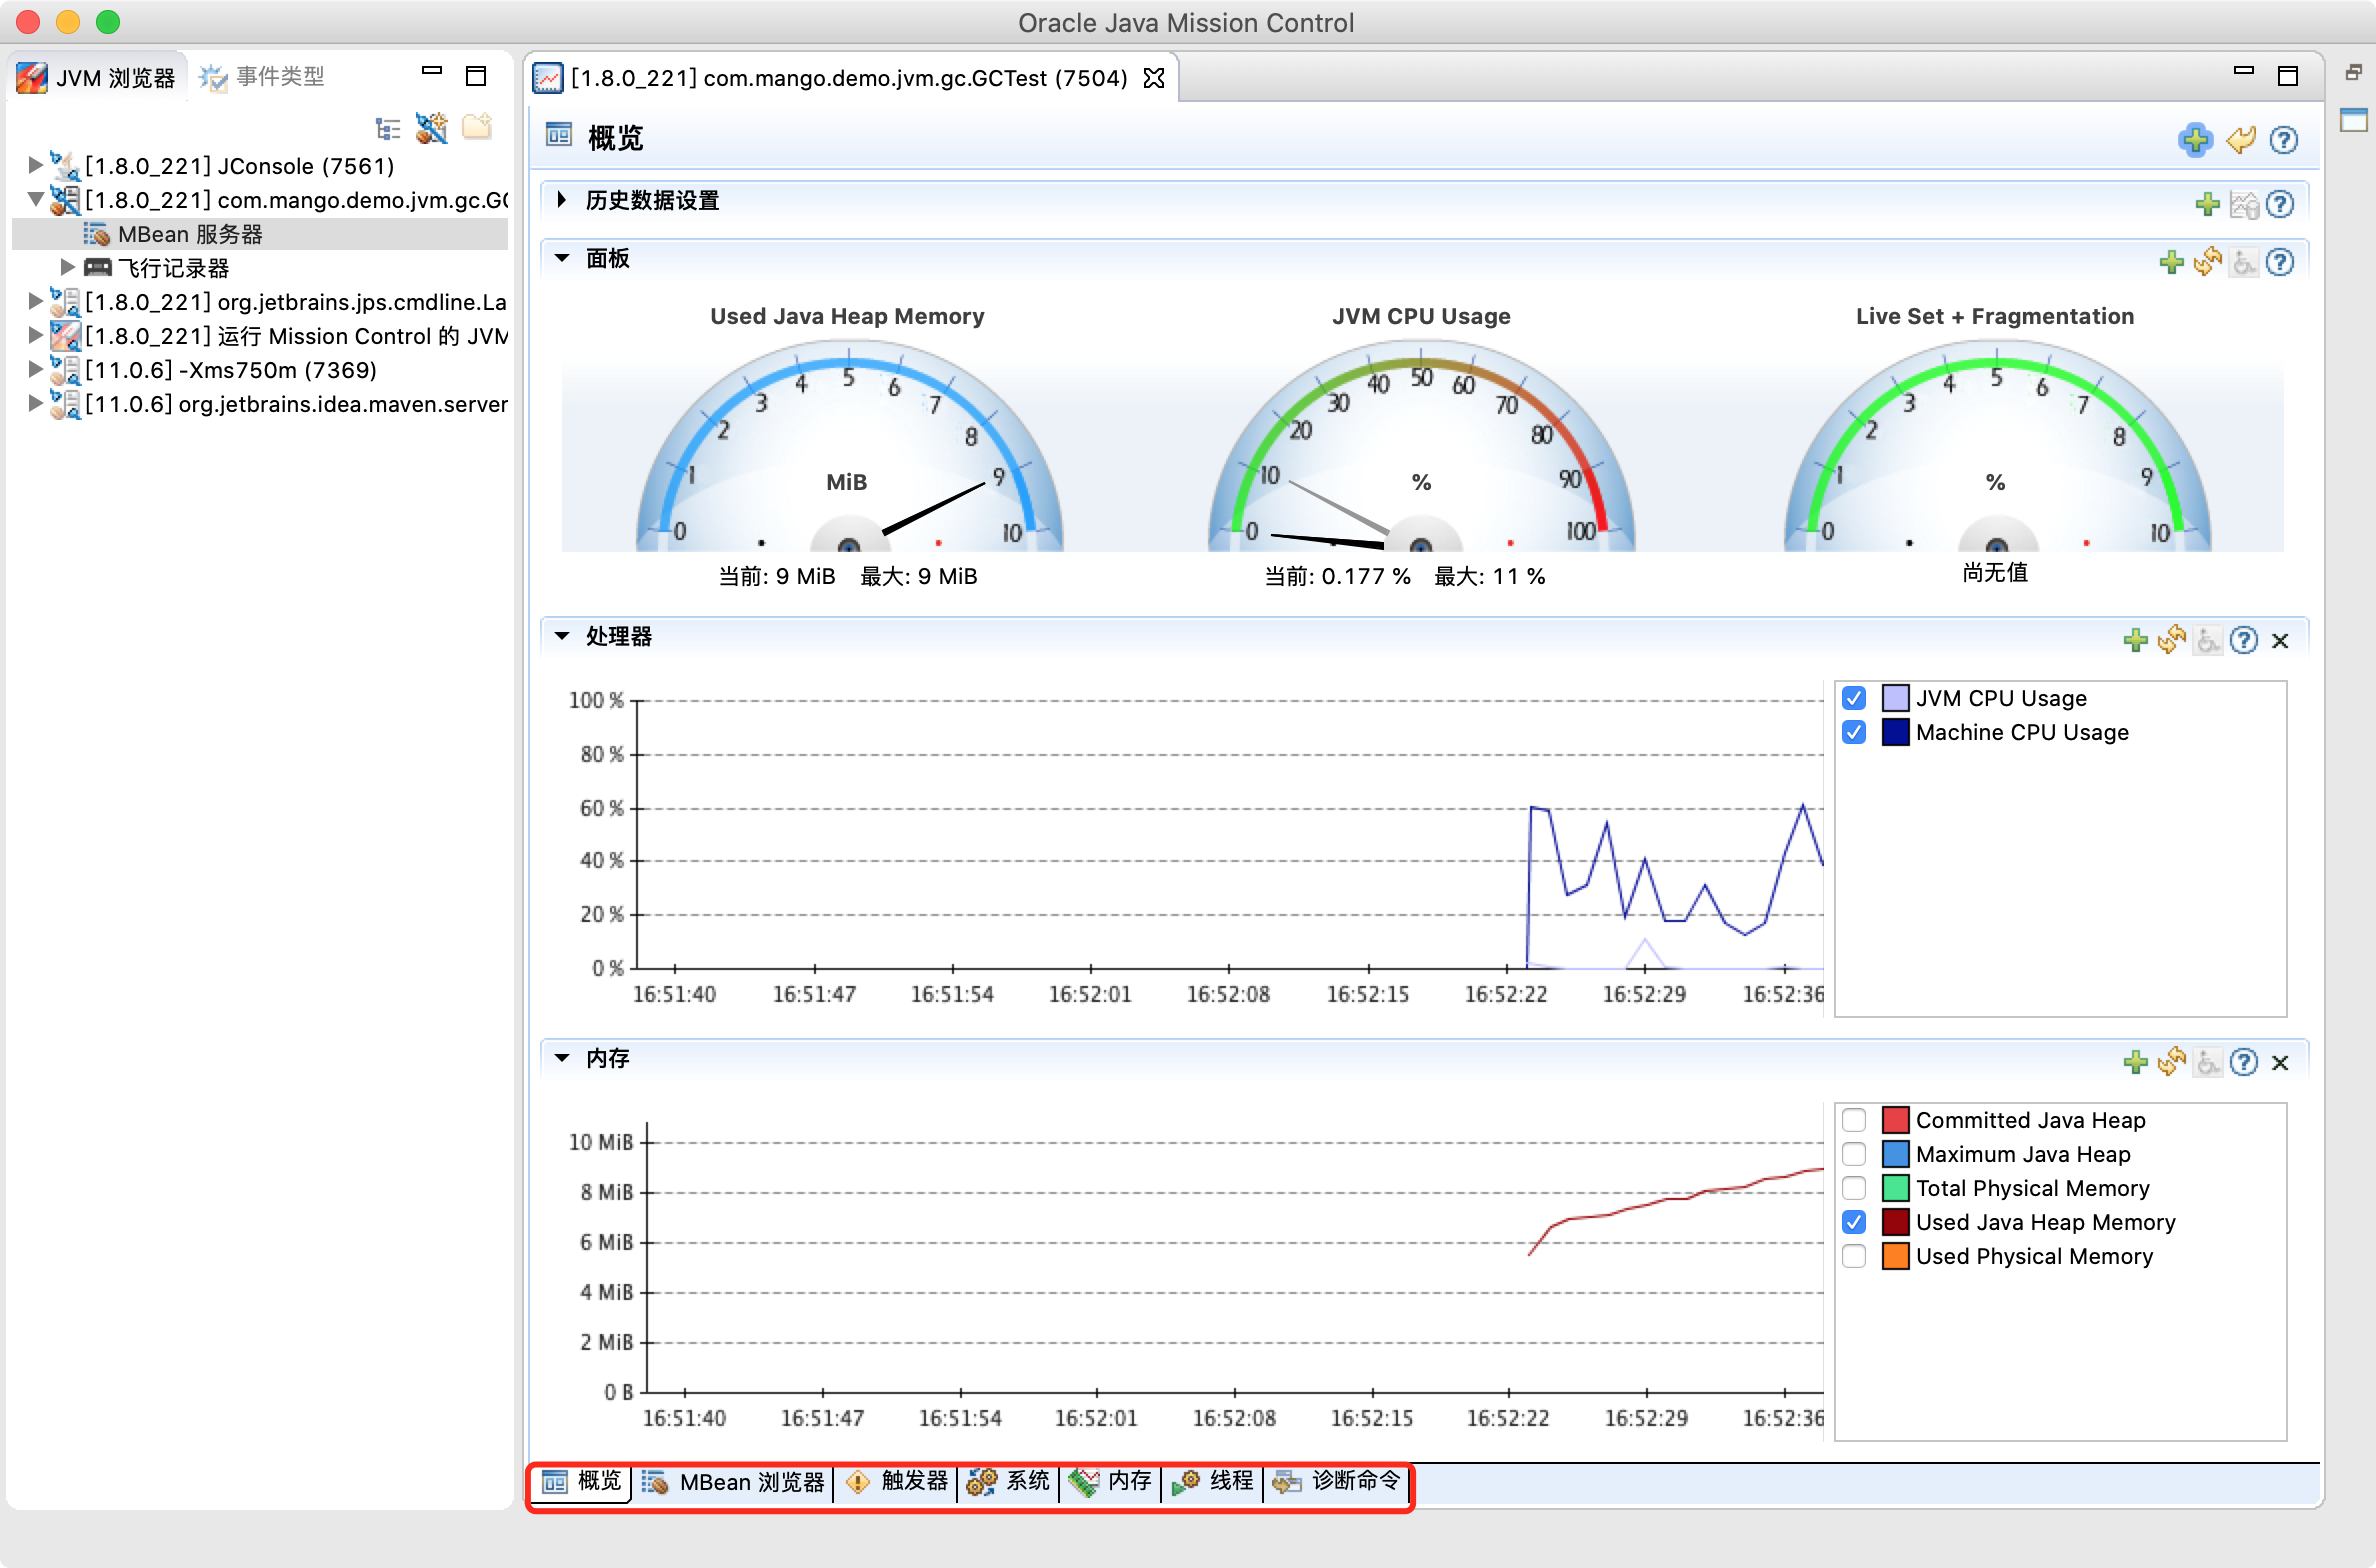The width and height of the screenshot is (2376, 1568).
Task: Toggle accessibility mode icon in 面板 section
Action: (x=2244, y=262)
